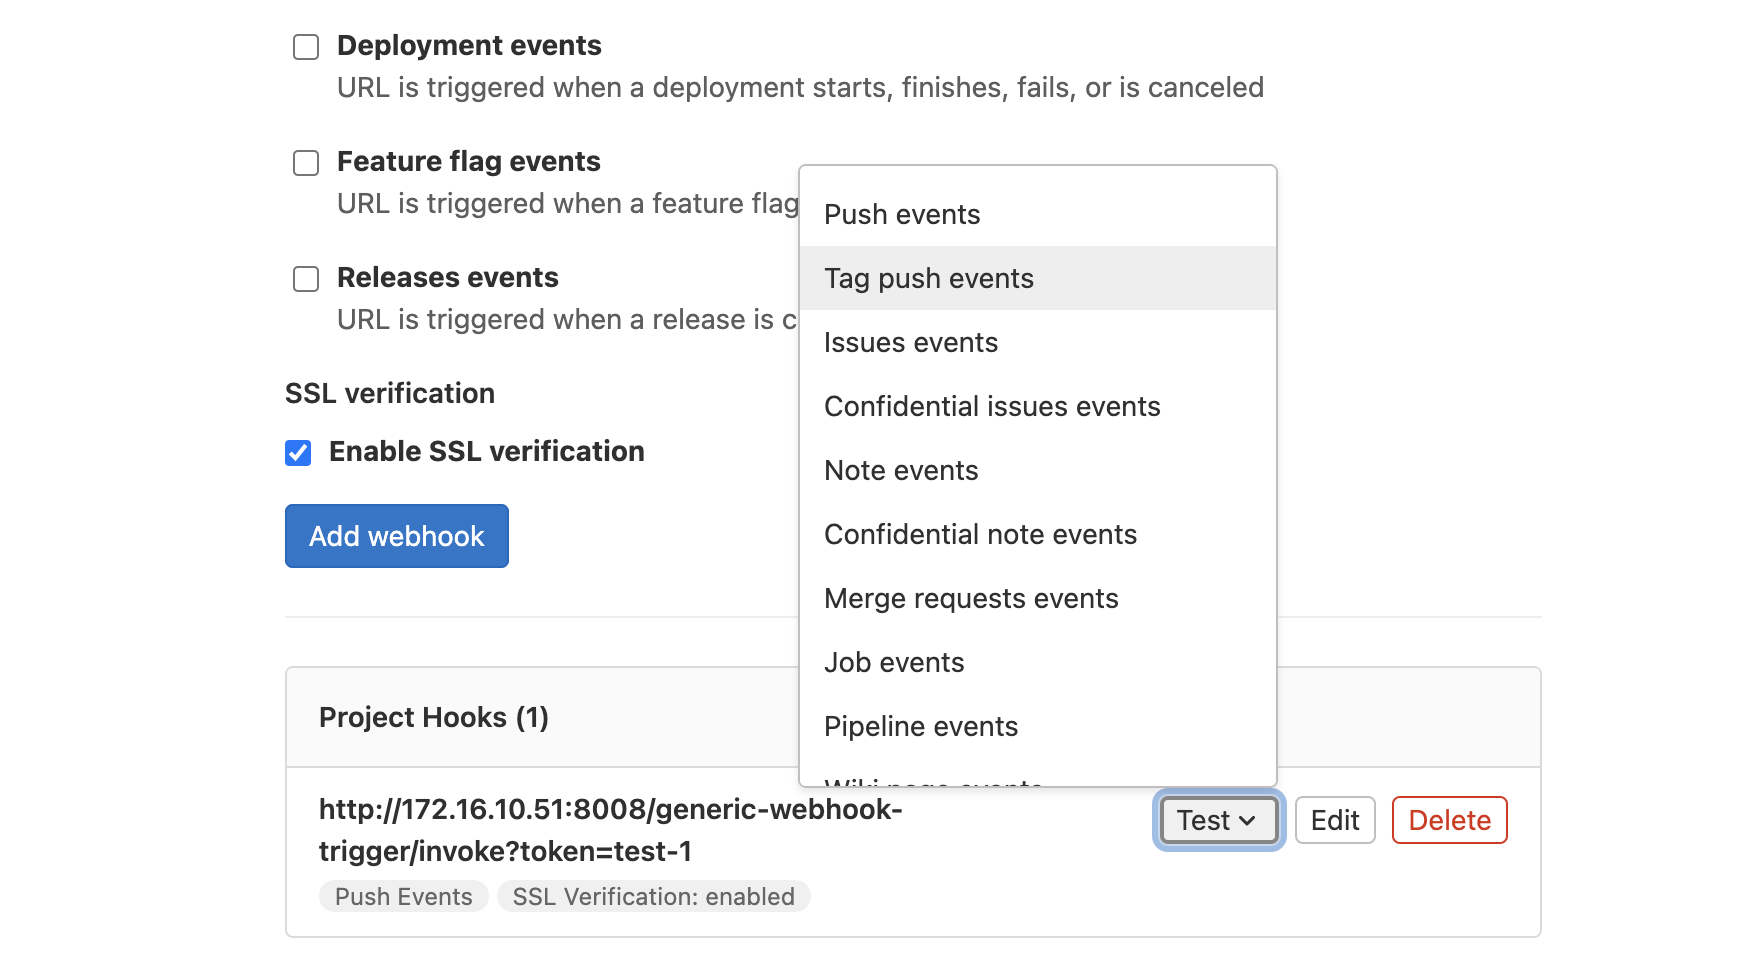Choose Tag push events menu option
The image size is (1744, 972).
(929, 279)
